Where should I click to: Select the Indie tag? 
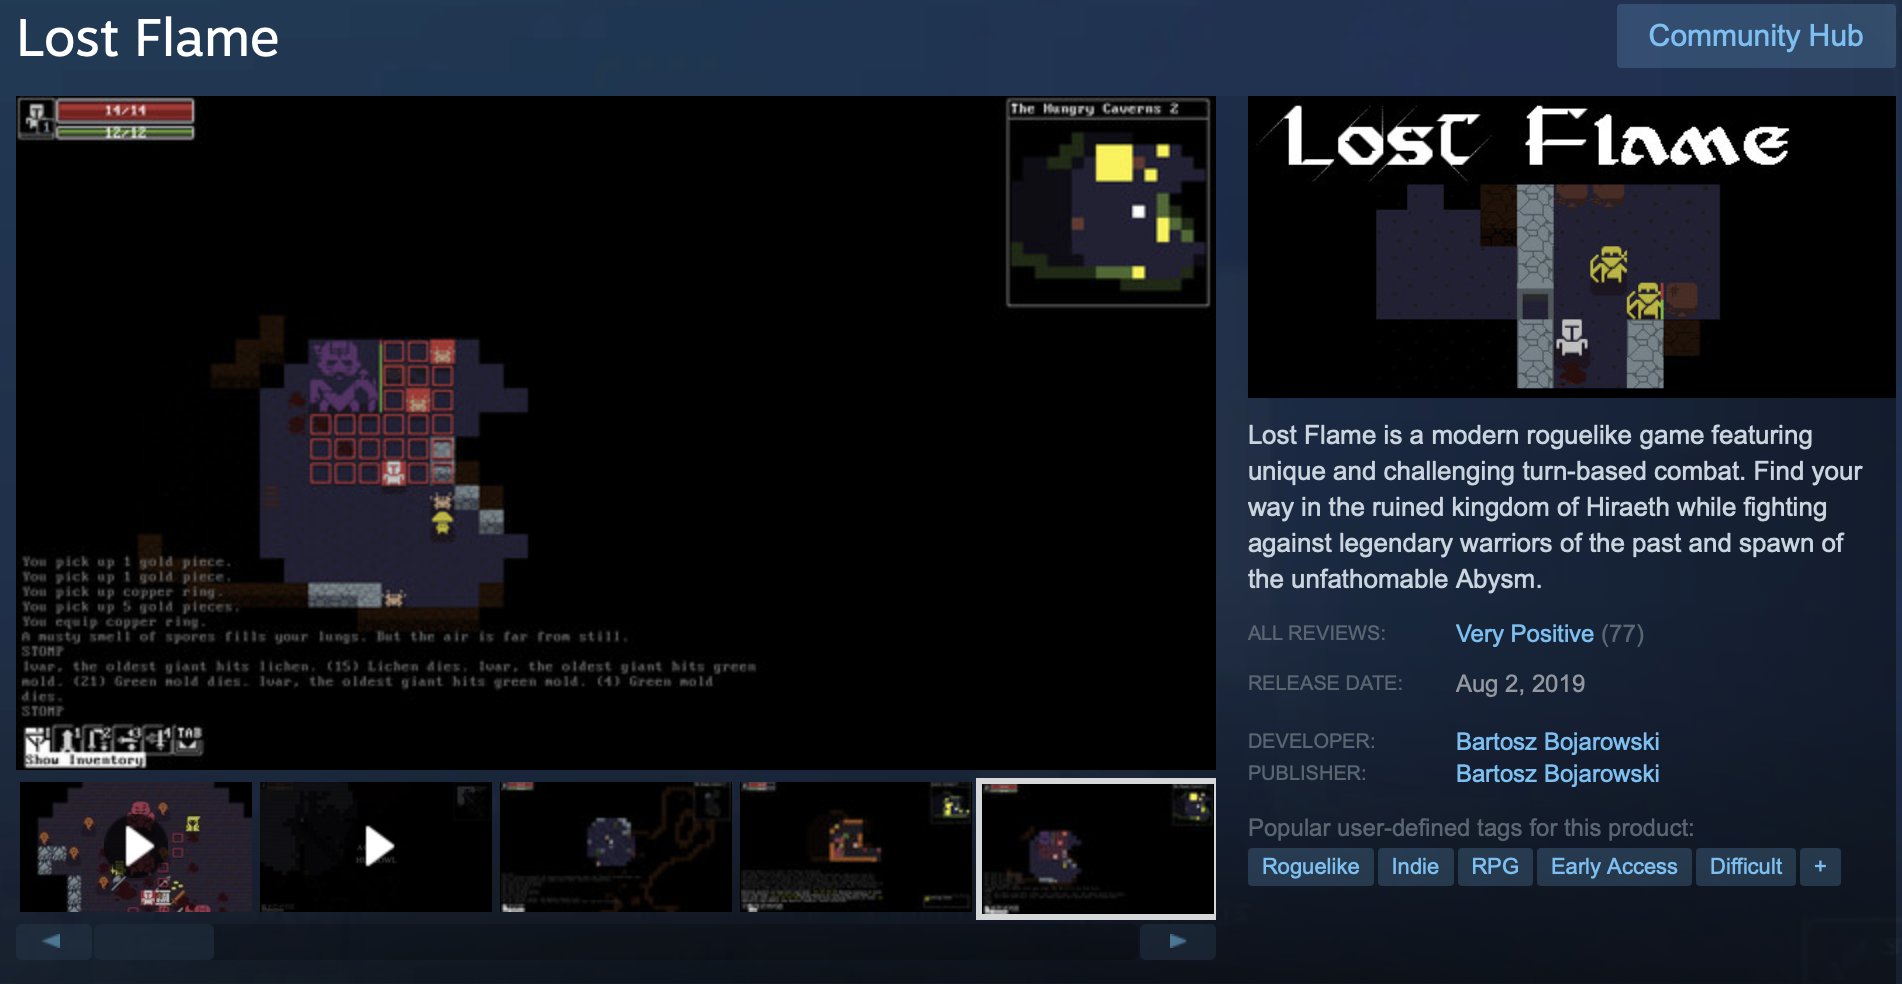[1415, 867]
